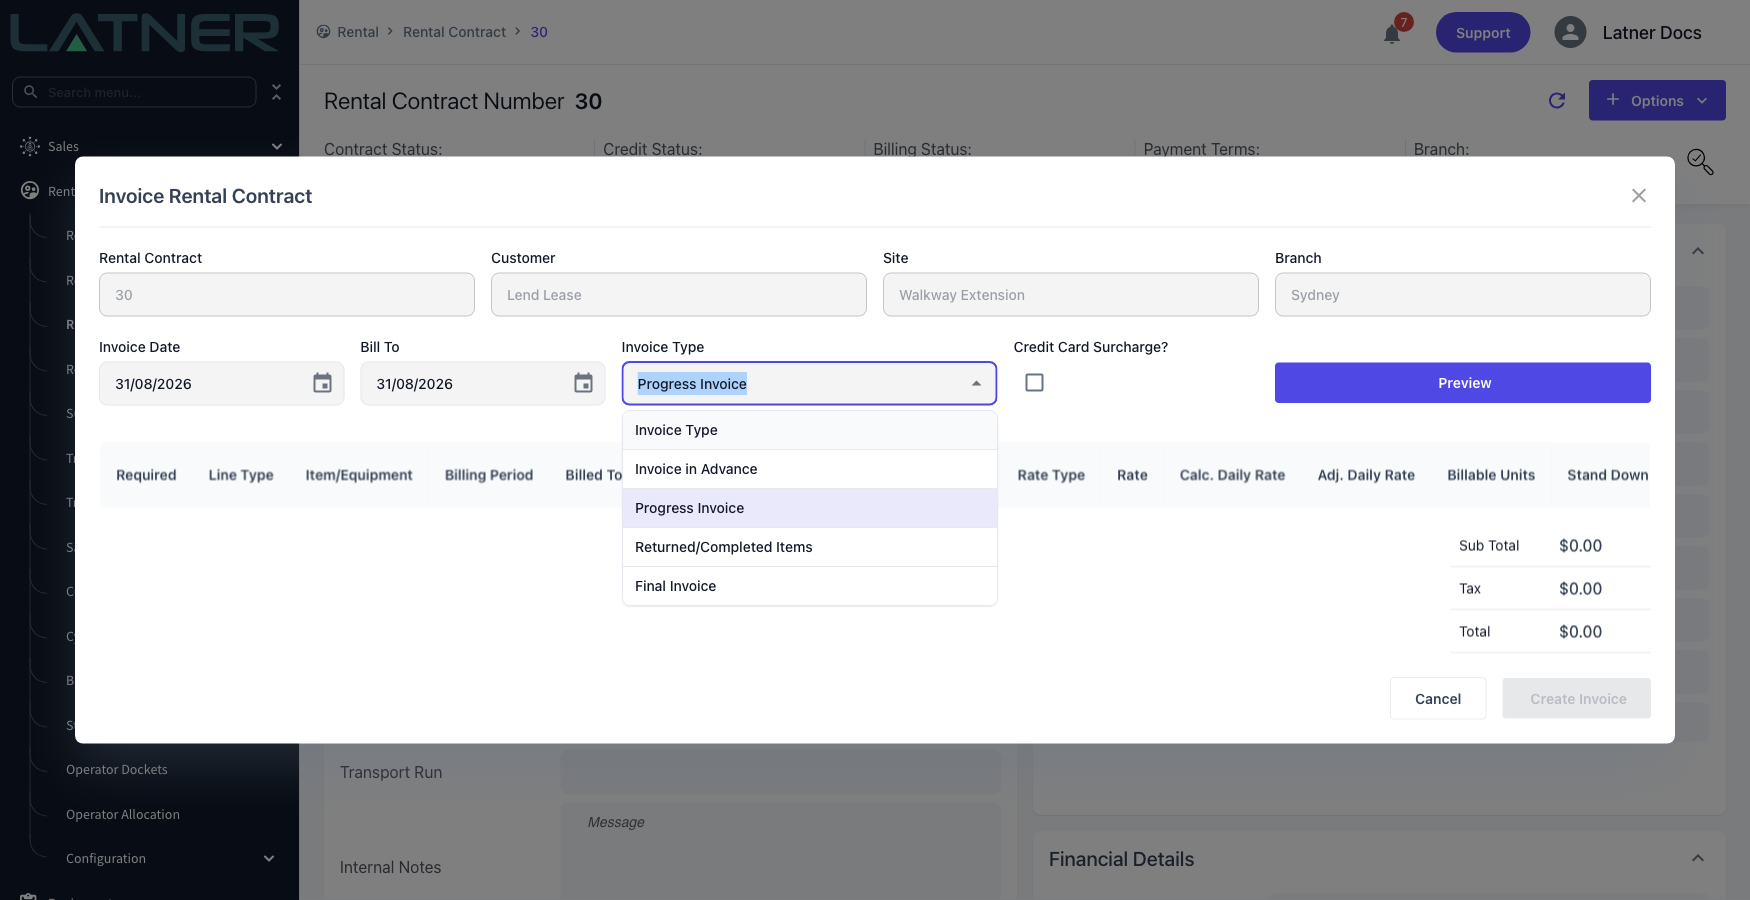Click the Sales menu icon in sidebar
Image resolution: width=1750 pixels, height=900 pixels.
pos(30,146)
